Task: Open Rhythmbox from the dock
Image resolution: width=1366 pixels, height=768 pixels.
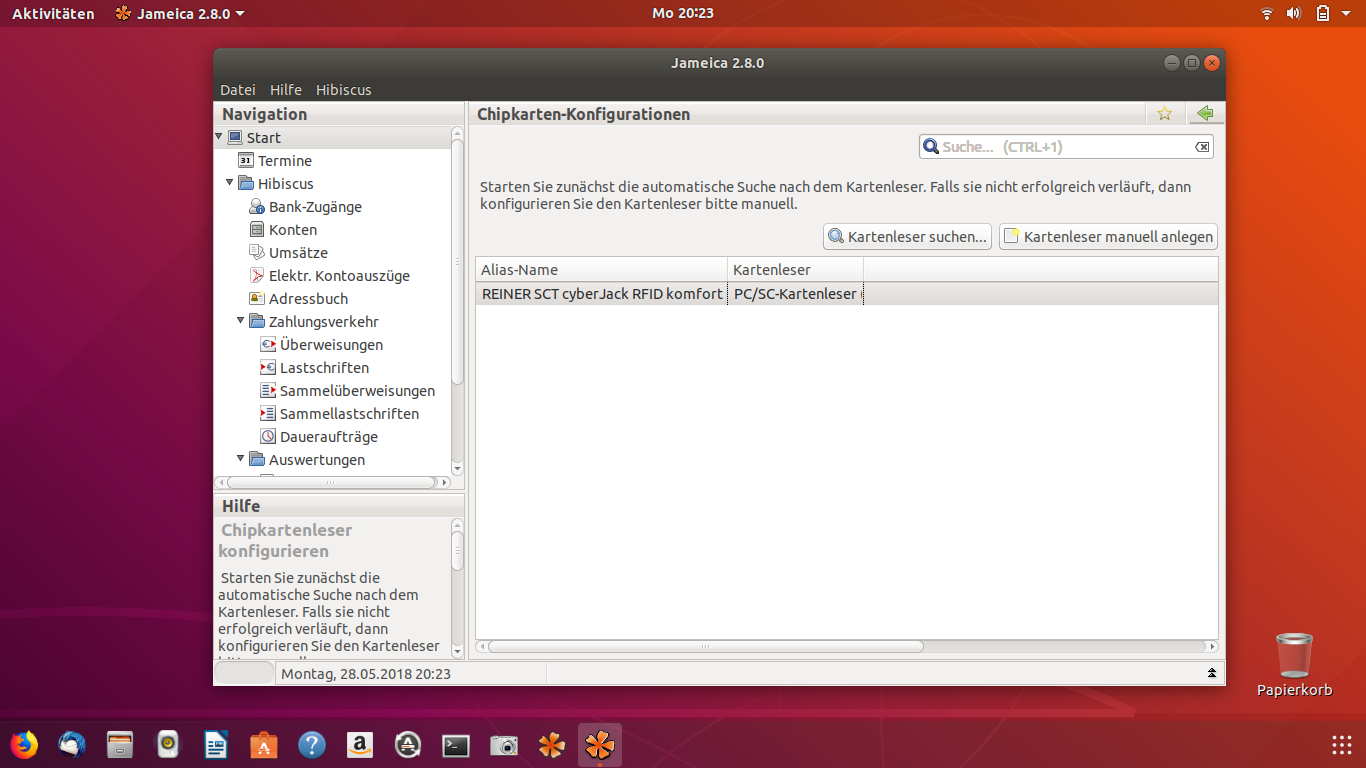Action: [x=168, y=745]
